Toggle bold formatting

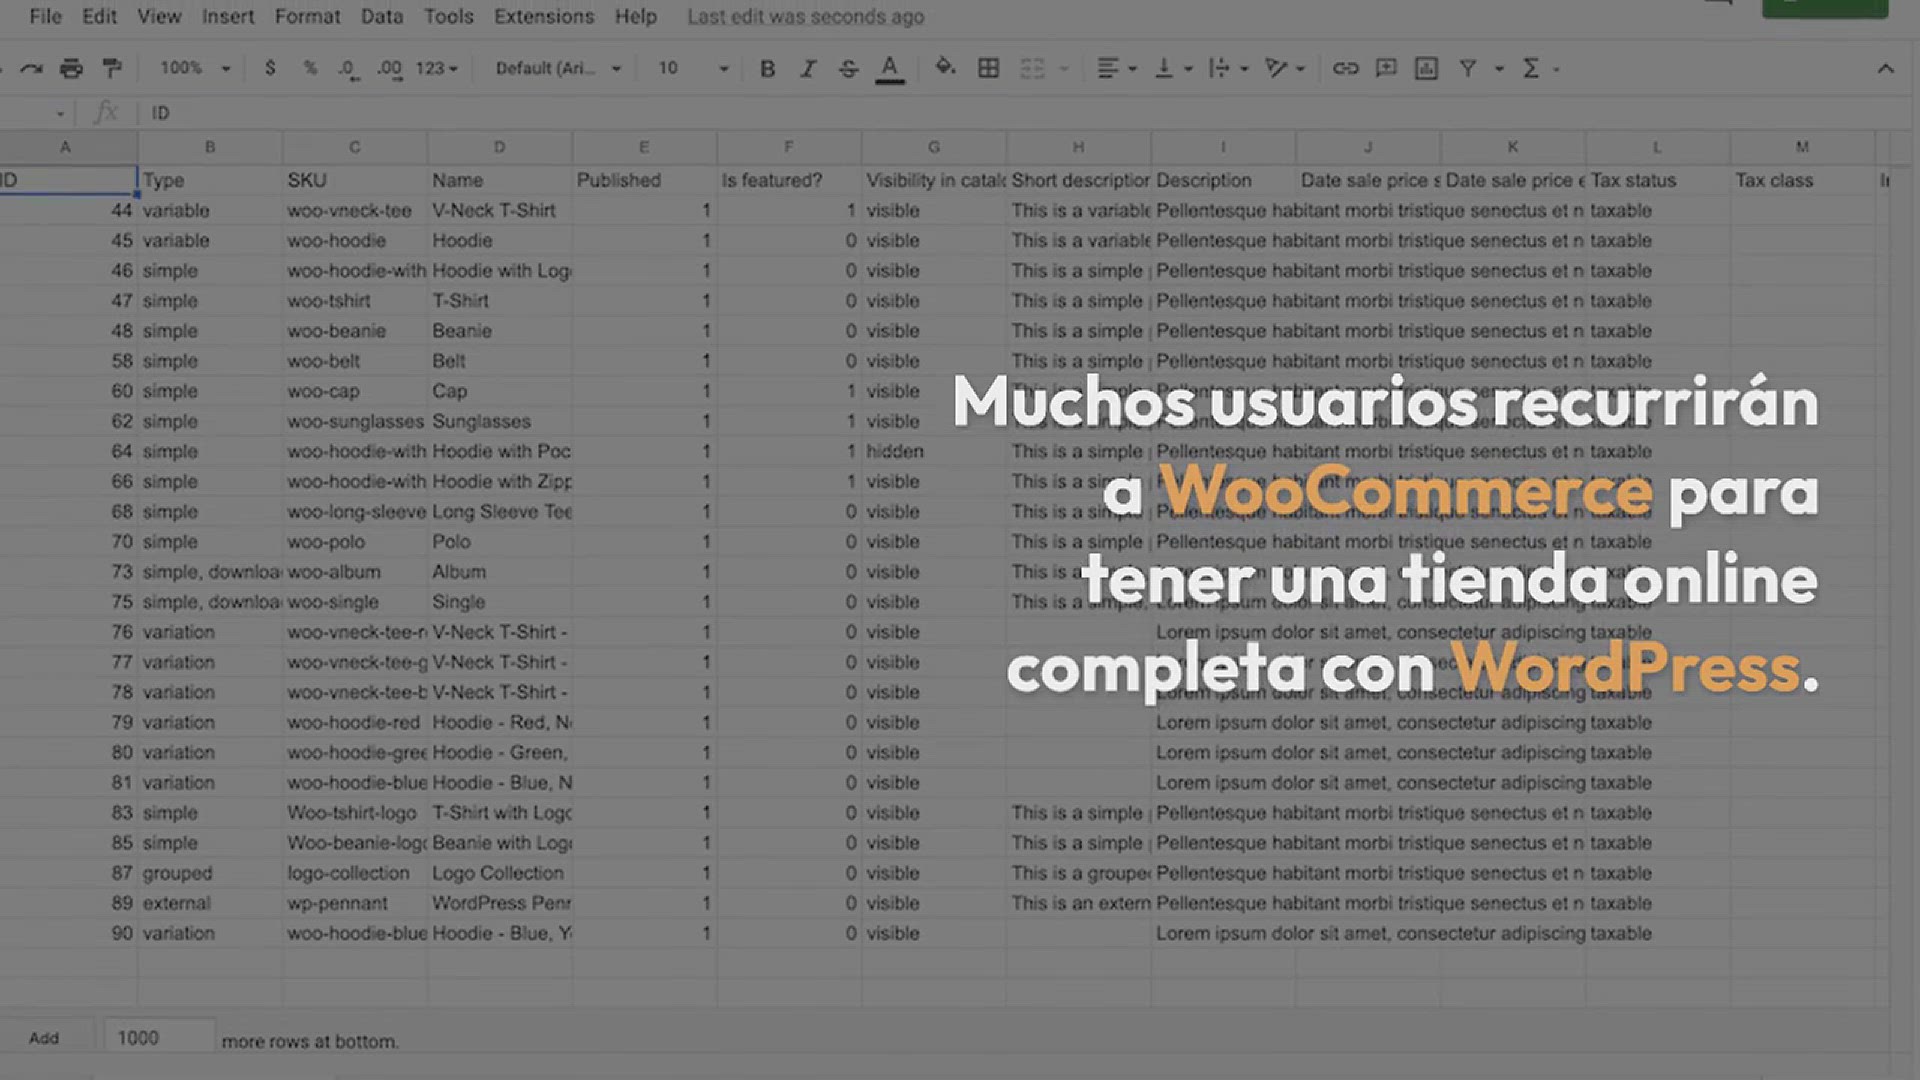767,68
